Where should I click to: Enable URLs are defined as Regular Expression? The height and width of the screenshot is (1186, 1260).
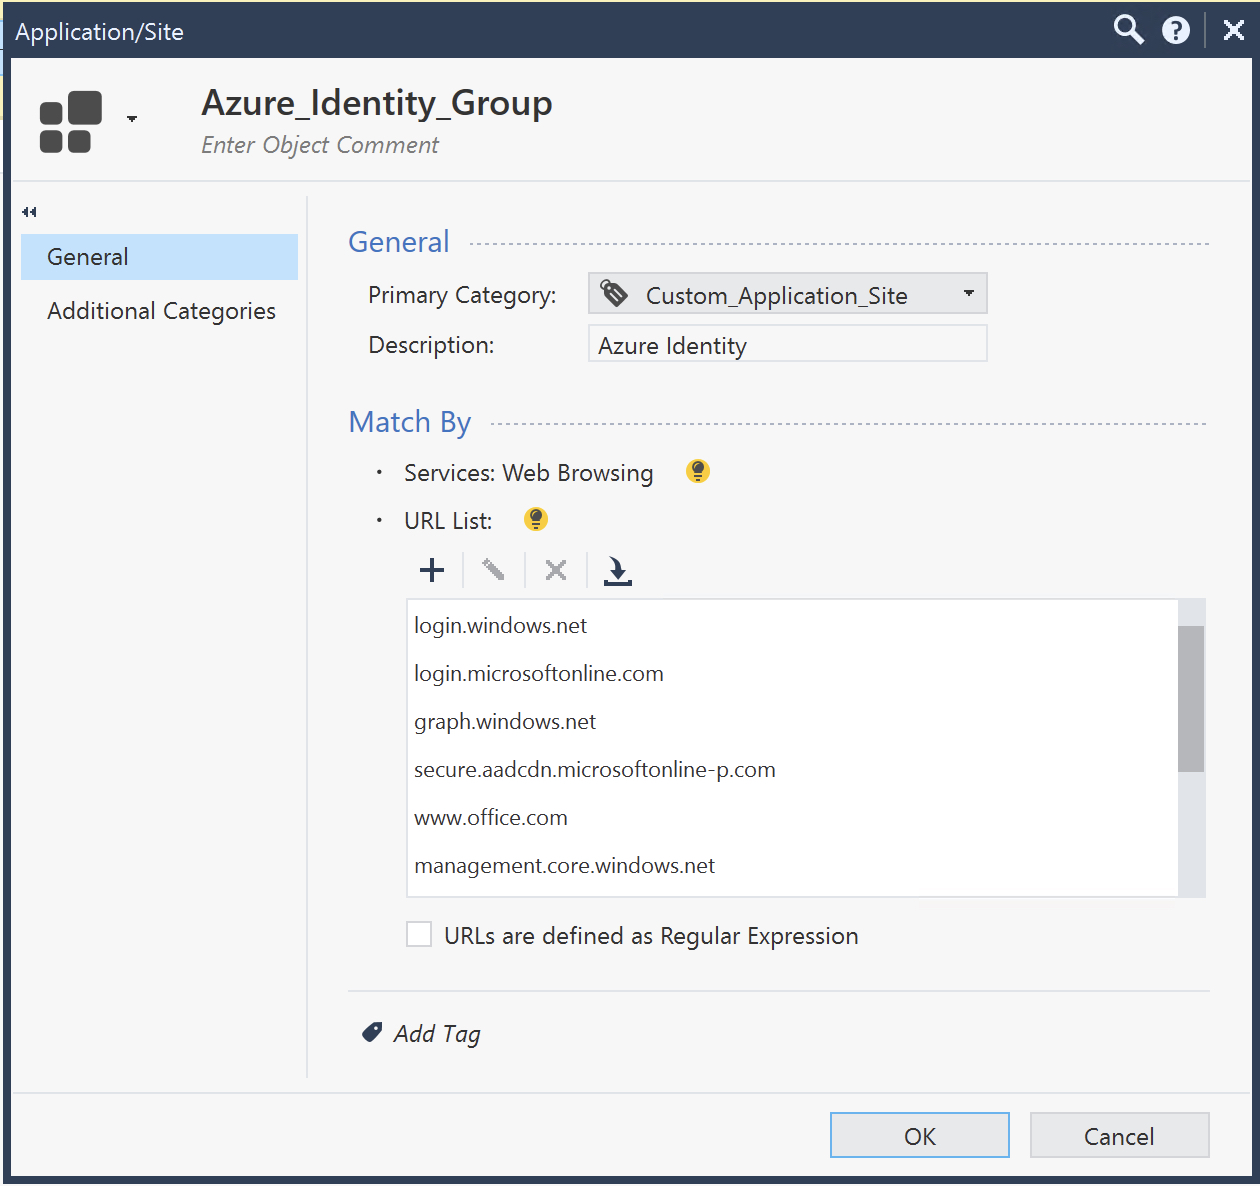pos(419,934)
